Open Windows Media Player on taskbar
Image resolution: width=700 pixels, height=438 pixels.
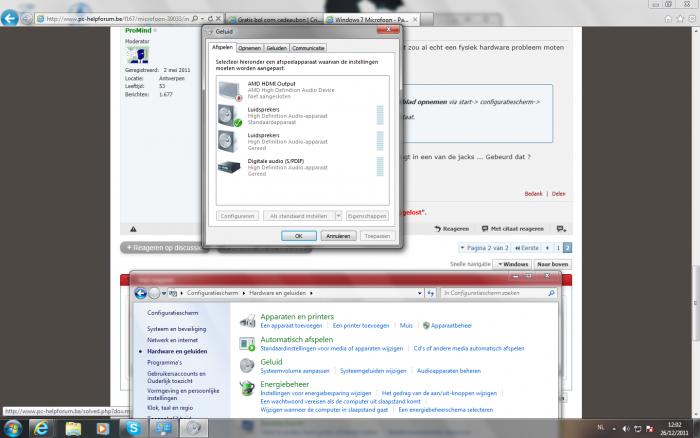click(103, 429)
